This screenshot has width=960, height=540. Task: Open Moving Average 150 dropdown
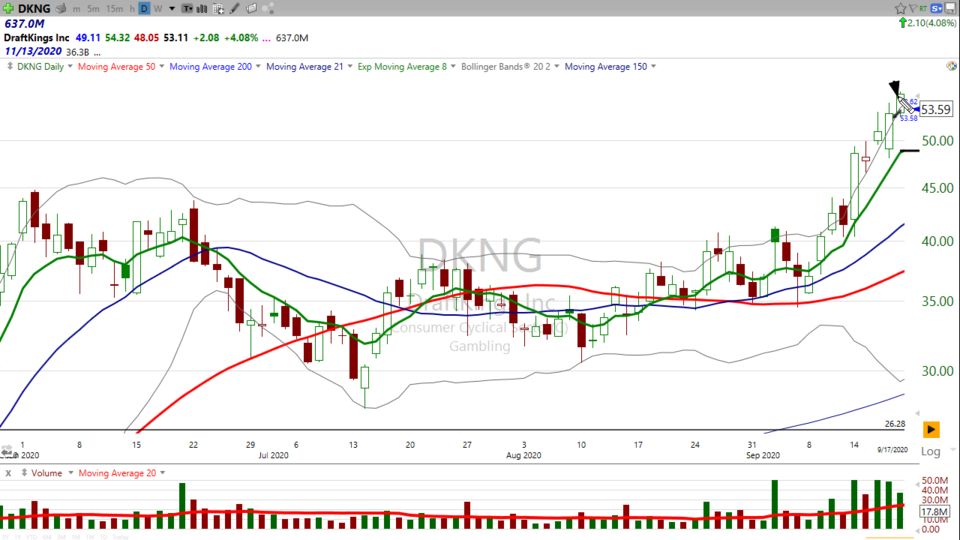(x=653, y=66)
